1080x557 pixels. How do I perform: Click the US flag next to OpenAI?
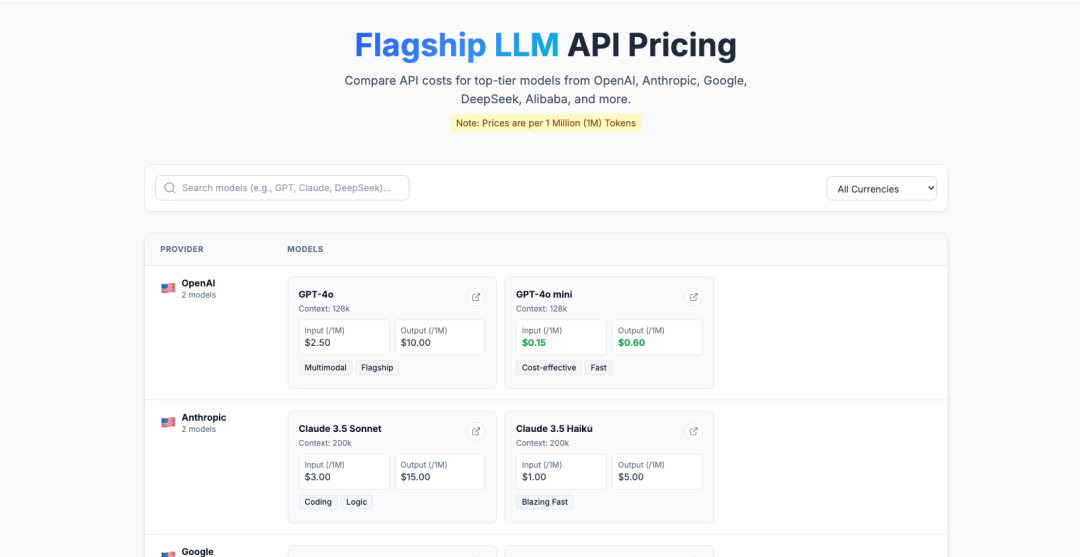(168, 288)
